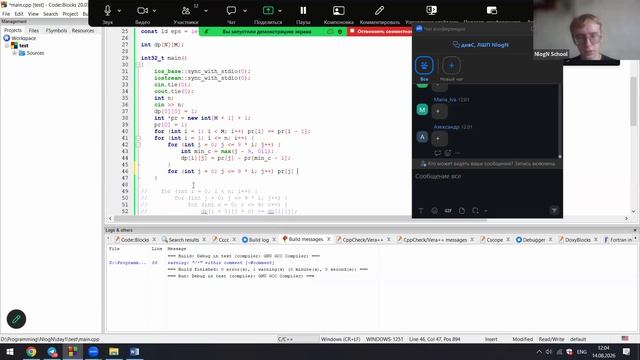Open share options arrow beside Share screen
The width and height of the screenshot is (640, 360).
pos(280,11)
